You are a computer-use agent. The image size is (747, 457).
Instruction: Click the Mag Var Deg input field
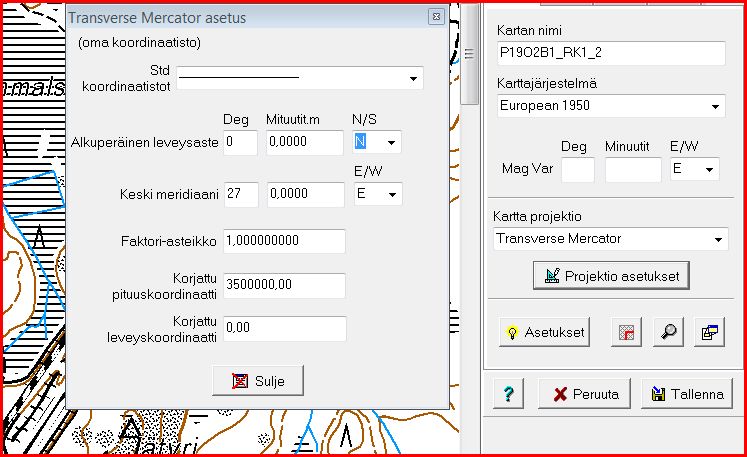(577, 169)
